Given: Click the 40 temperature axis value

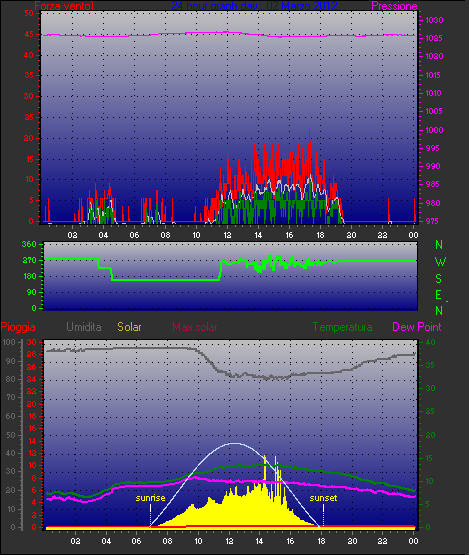Looking at the screenshot, I should coord(430,342).
